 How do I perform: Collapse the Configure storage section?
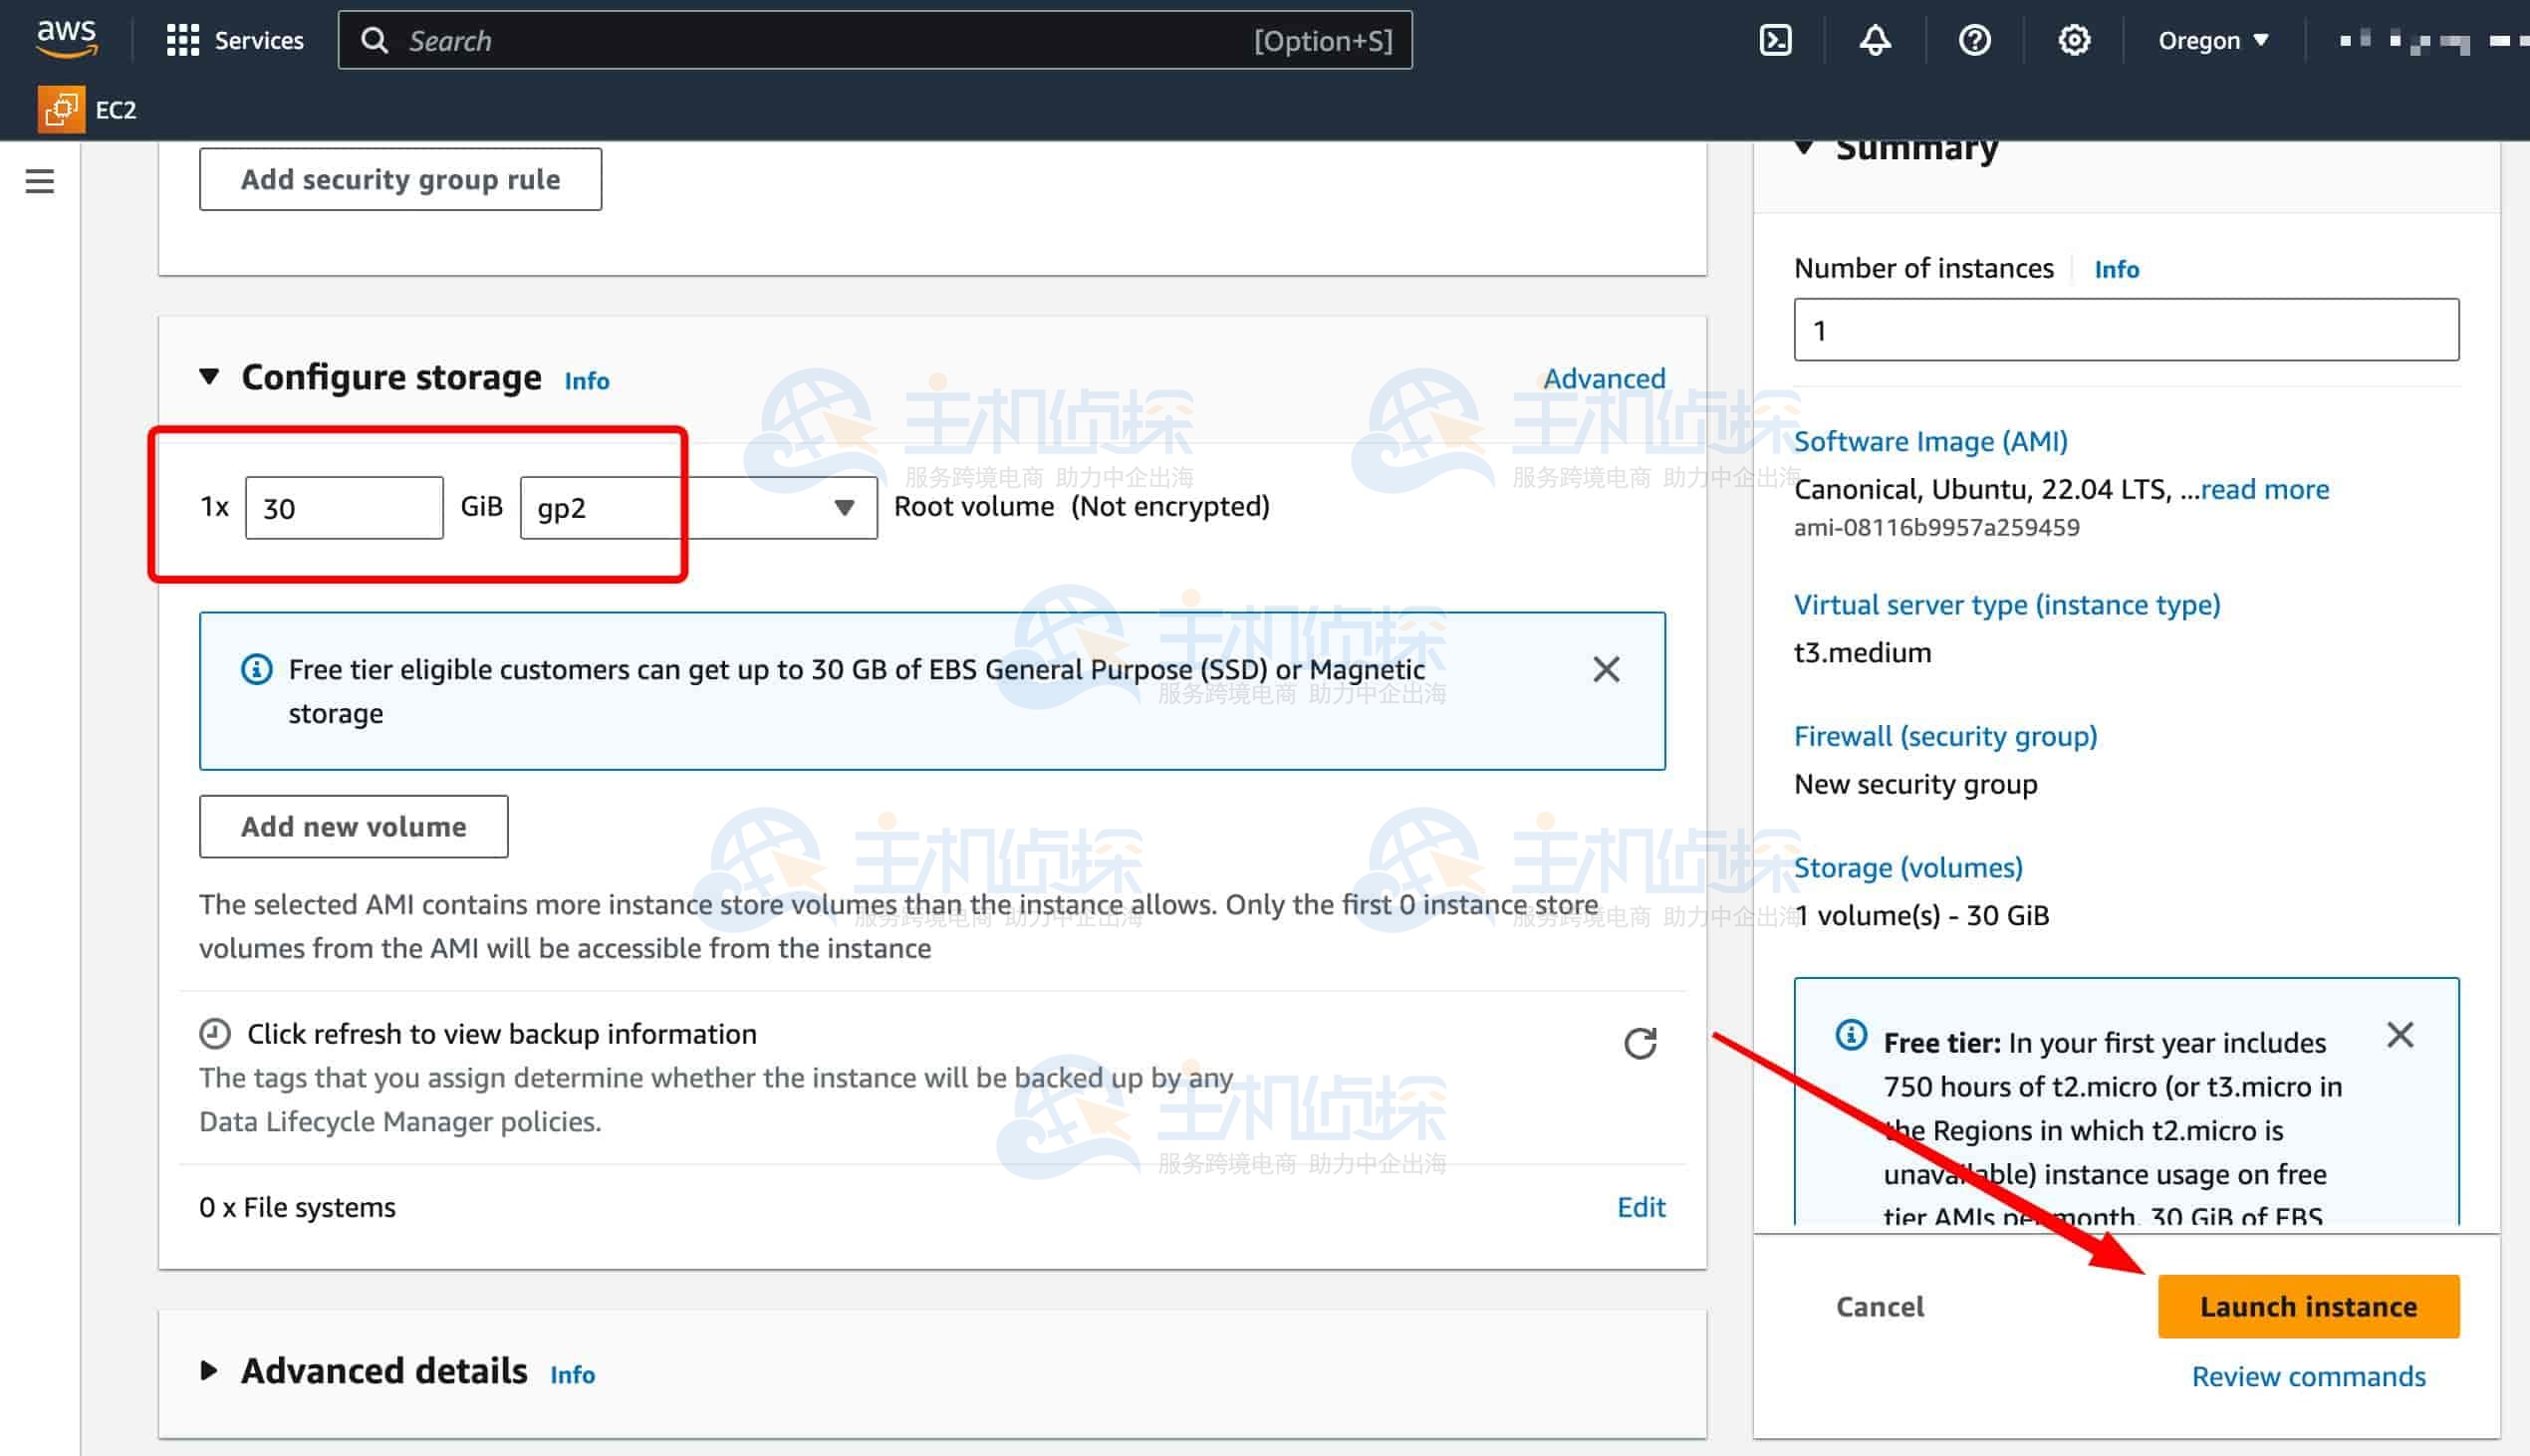point(209,377)
